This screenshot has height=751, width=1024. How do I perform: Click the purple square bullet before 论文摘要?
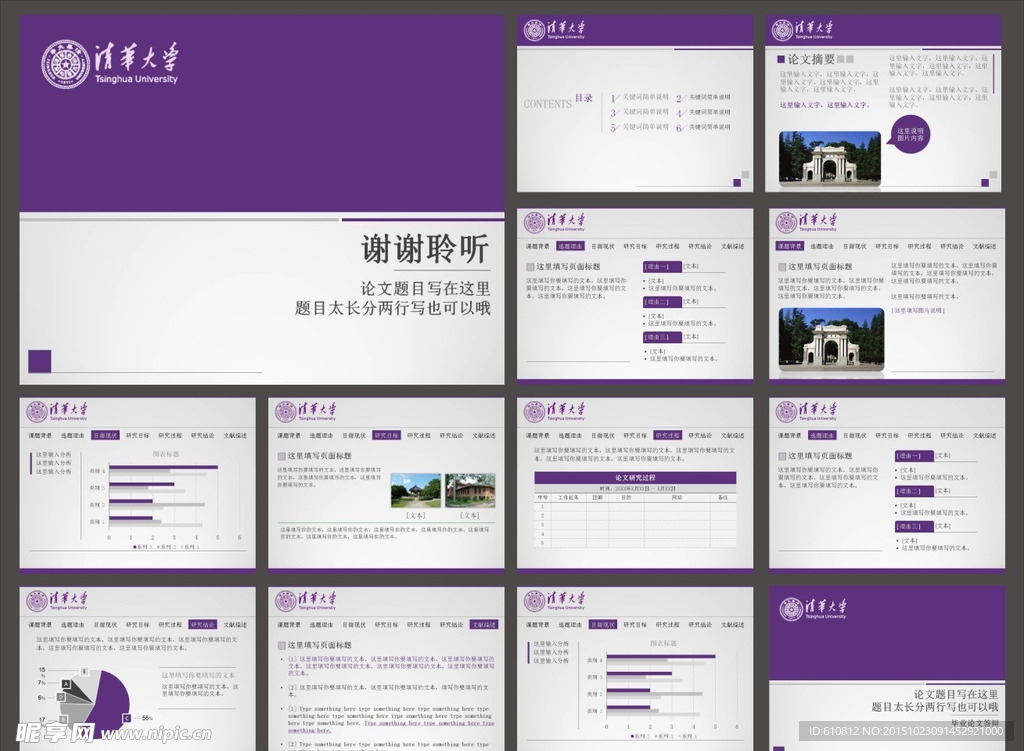pos(780,59)
